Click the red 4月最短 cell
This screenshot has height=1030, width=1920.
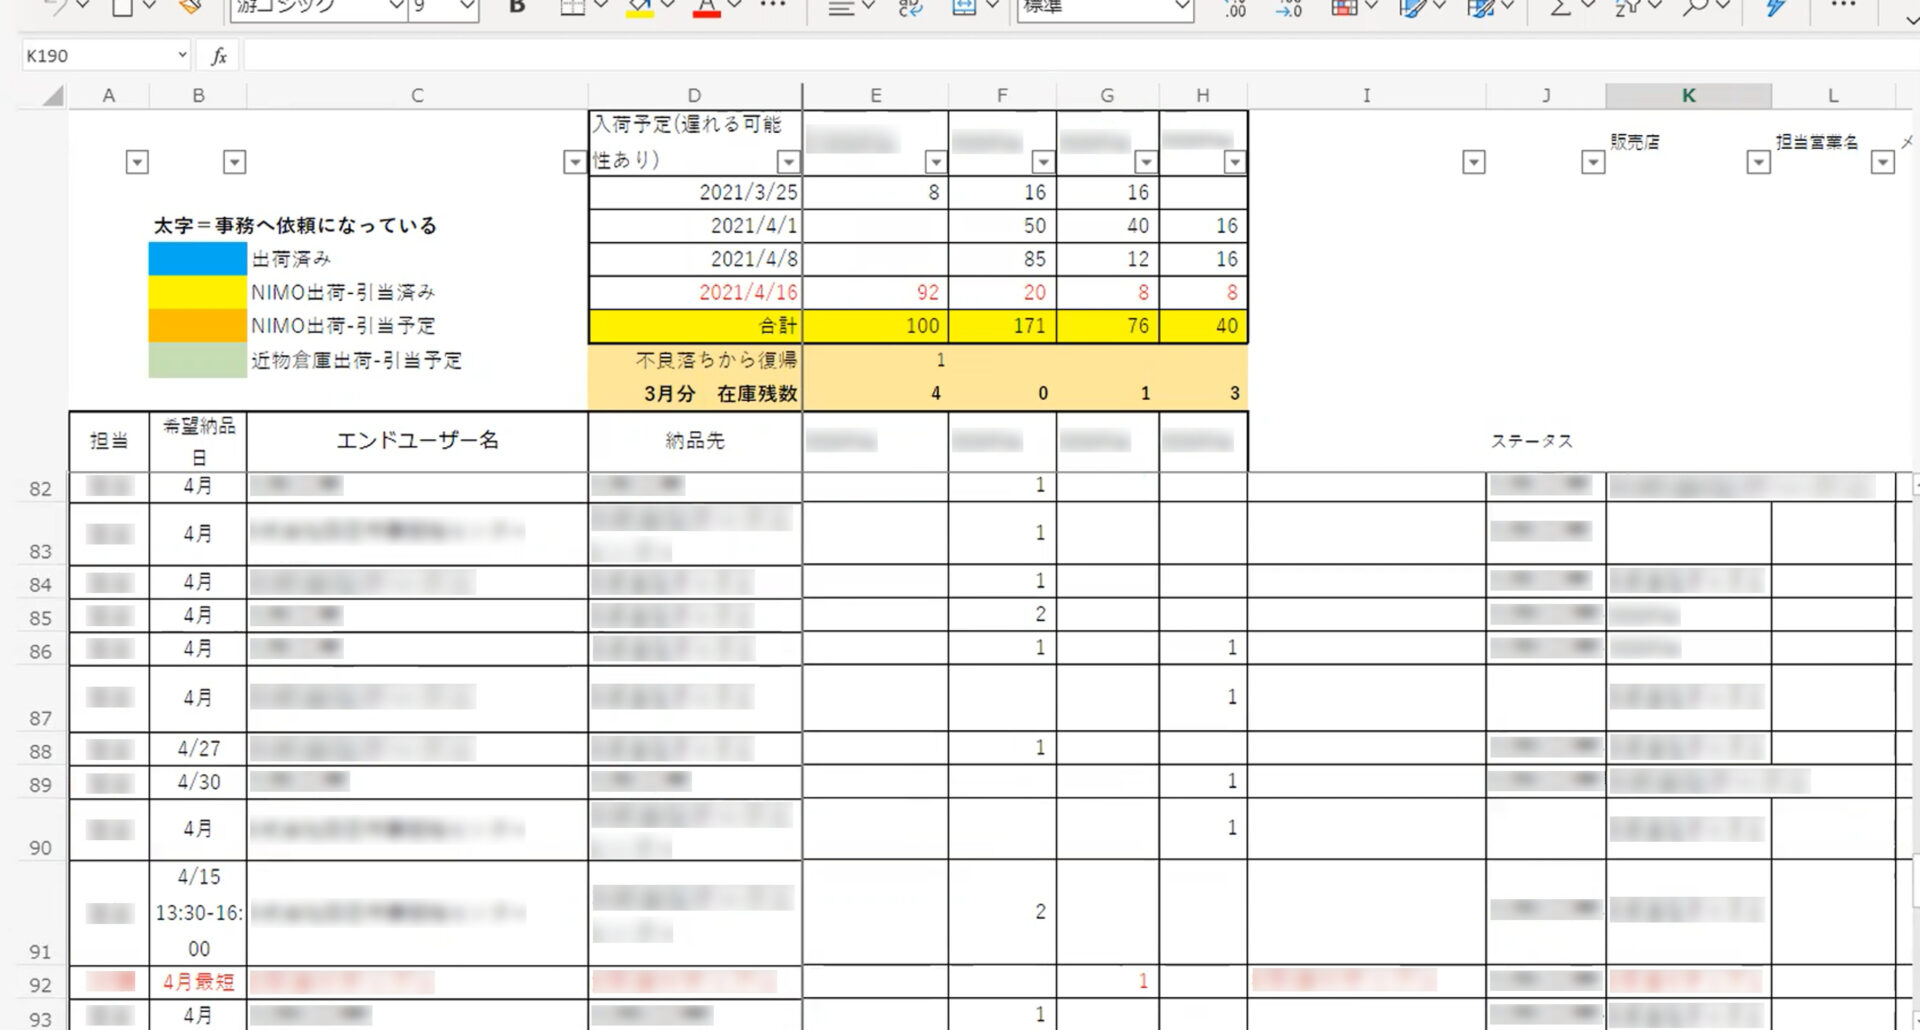click(x=198, y=982)
